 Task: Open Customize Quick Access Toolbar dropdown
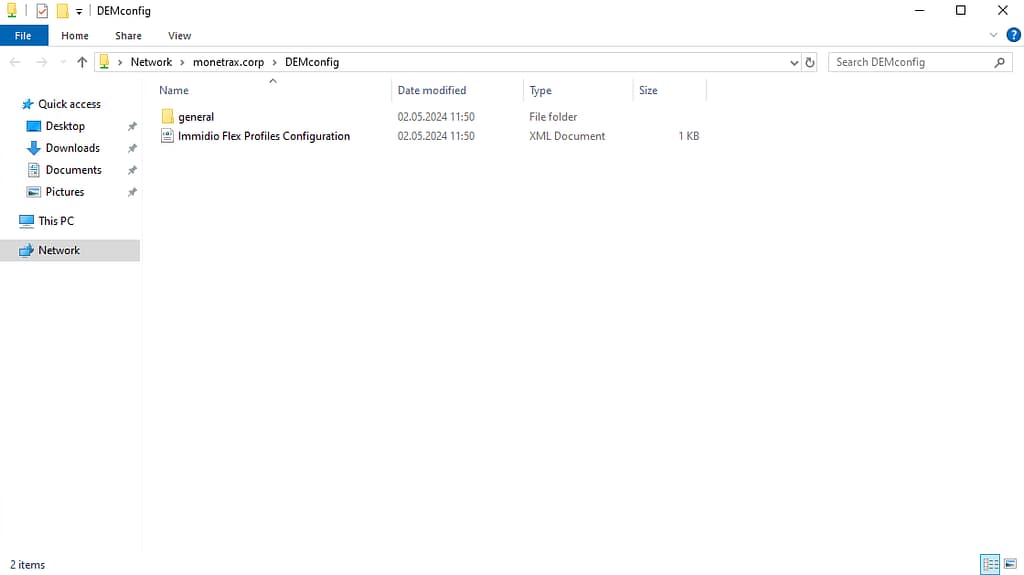click(79, 11)
